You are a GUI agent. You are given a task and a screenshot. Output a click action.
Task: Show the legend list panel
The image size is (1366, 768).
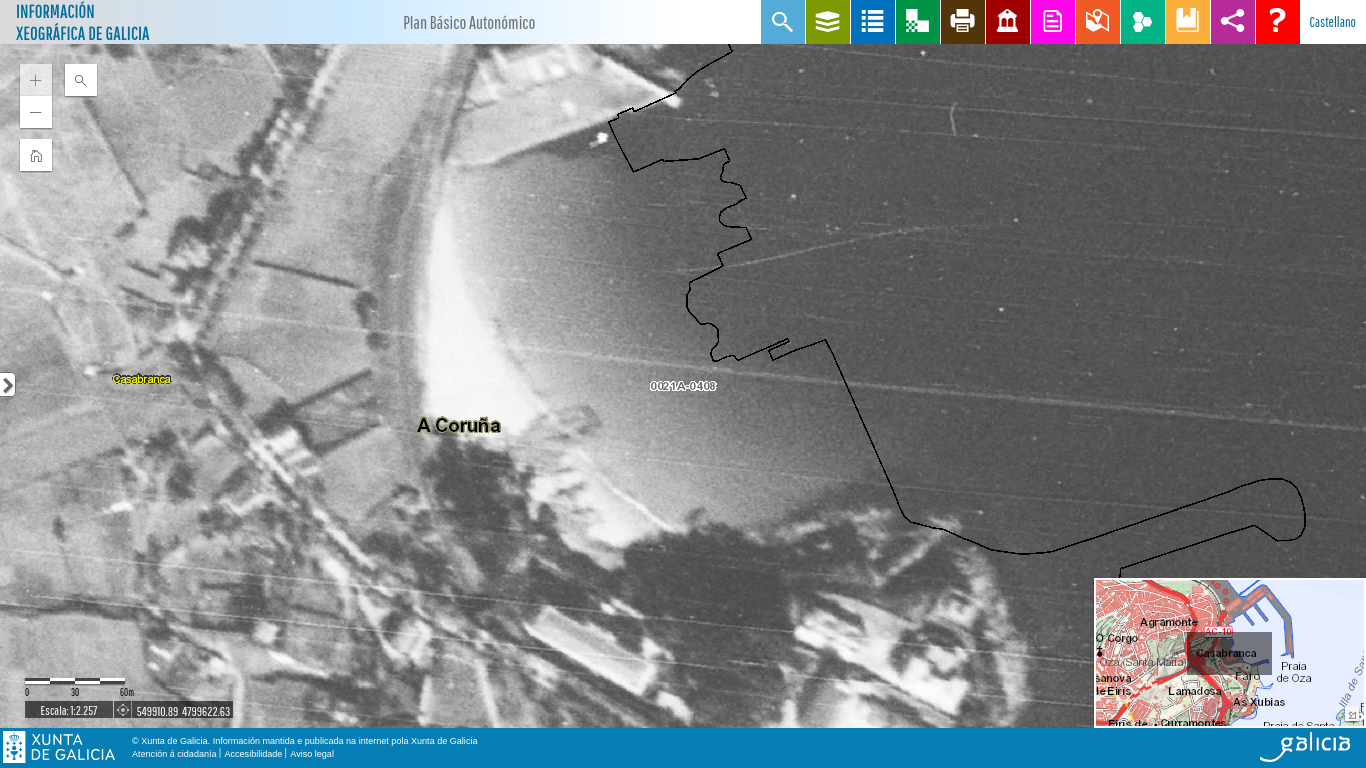click(x=873, y=22)
